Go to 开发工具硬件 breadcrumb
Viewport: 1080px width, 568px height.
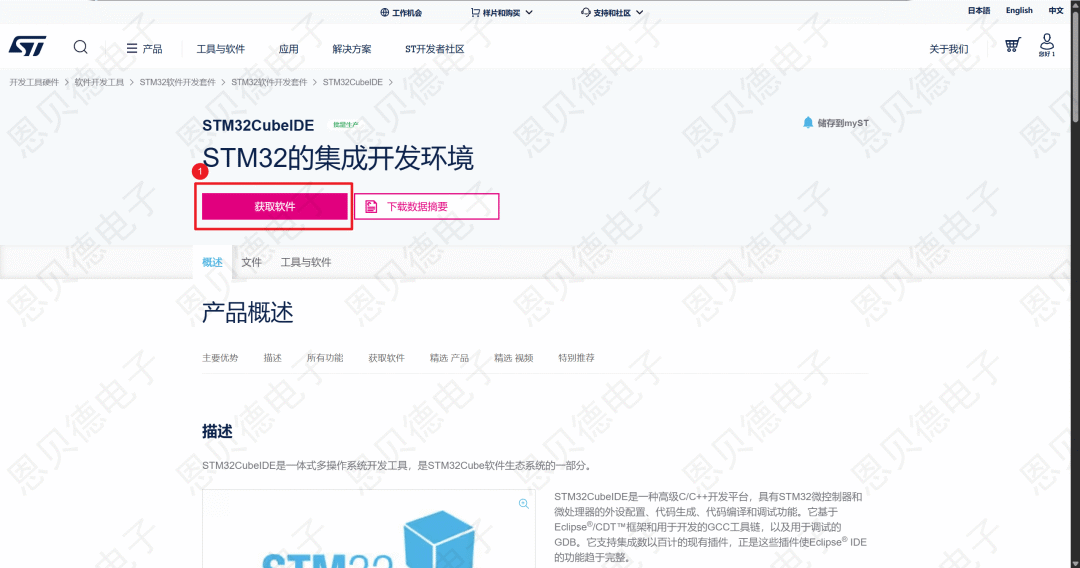(x=34, y=82)
